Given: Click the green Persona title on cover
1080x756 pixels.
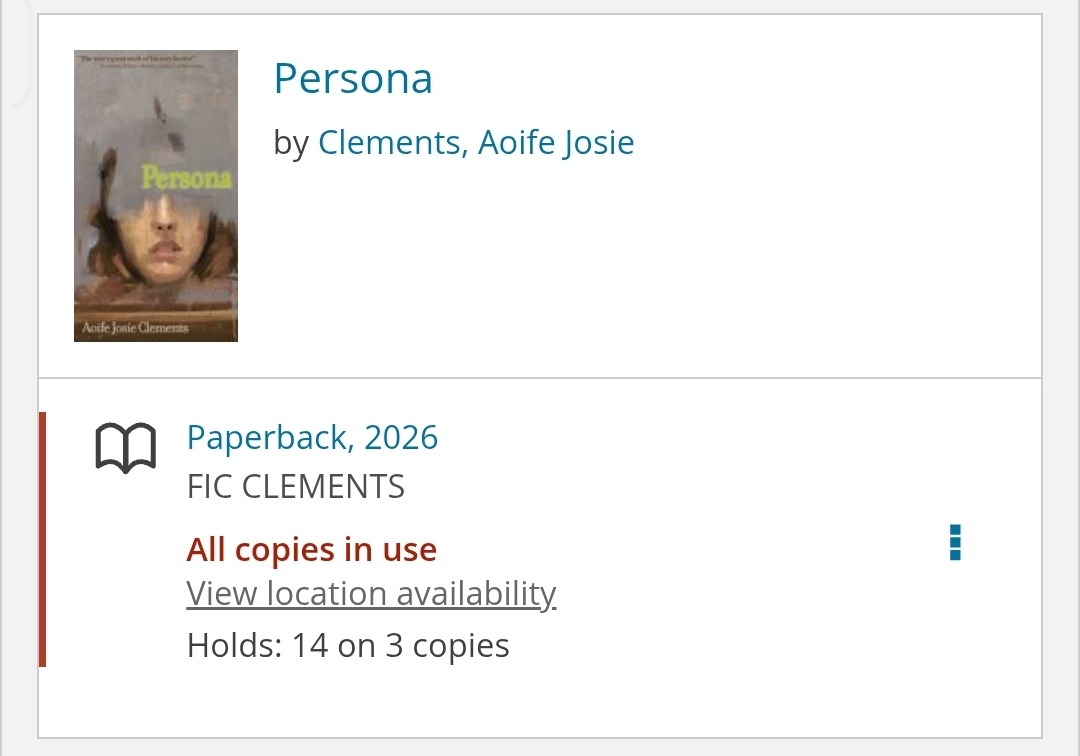Looking at the screenshot, I should coord(186,179).
